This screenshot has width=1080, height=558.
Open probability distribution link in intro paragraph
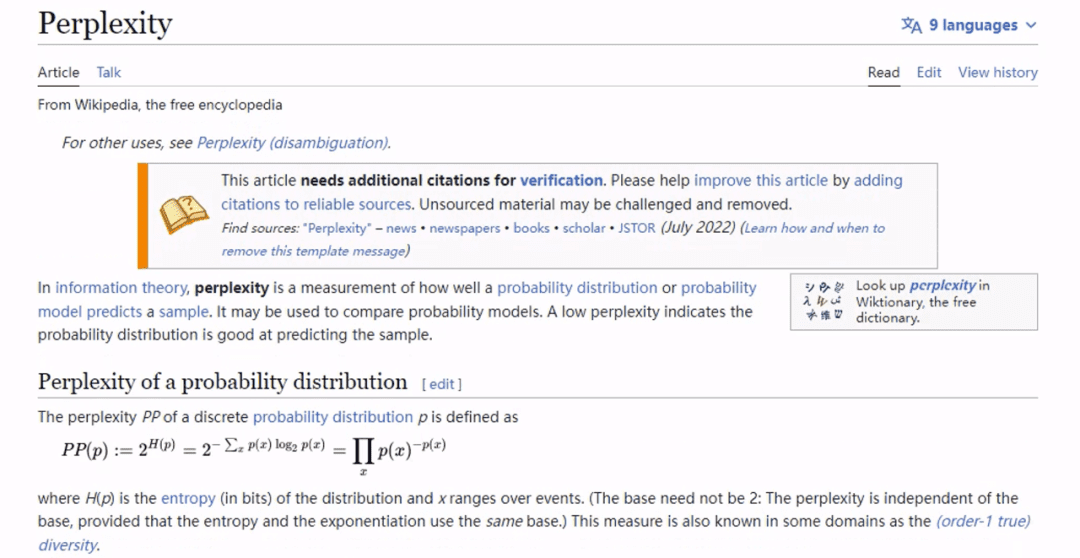(577, 288)
